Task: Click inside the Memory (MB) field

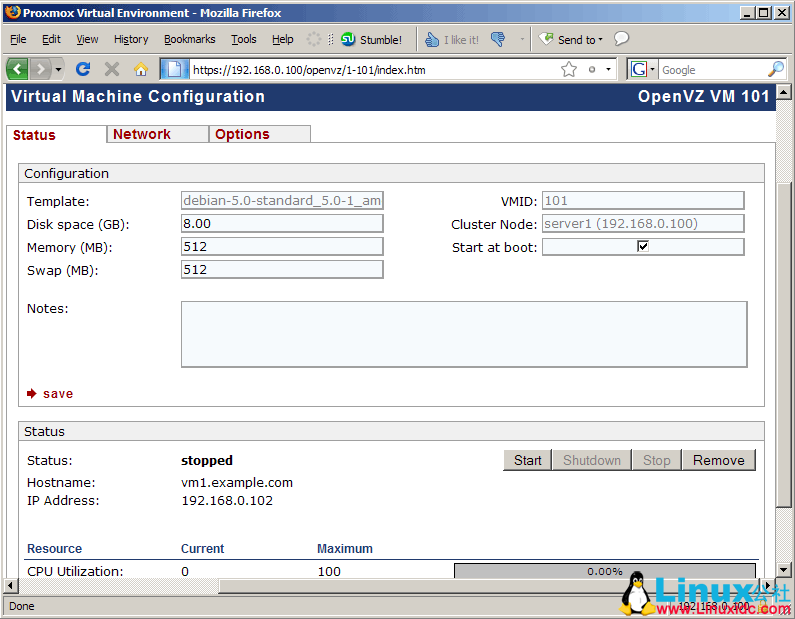Action: (282, 246)
